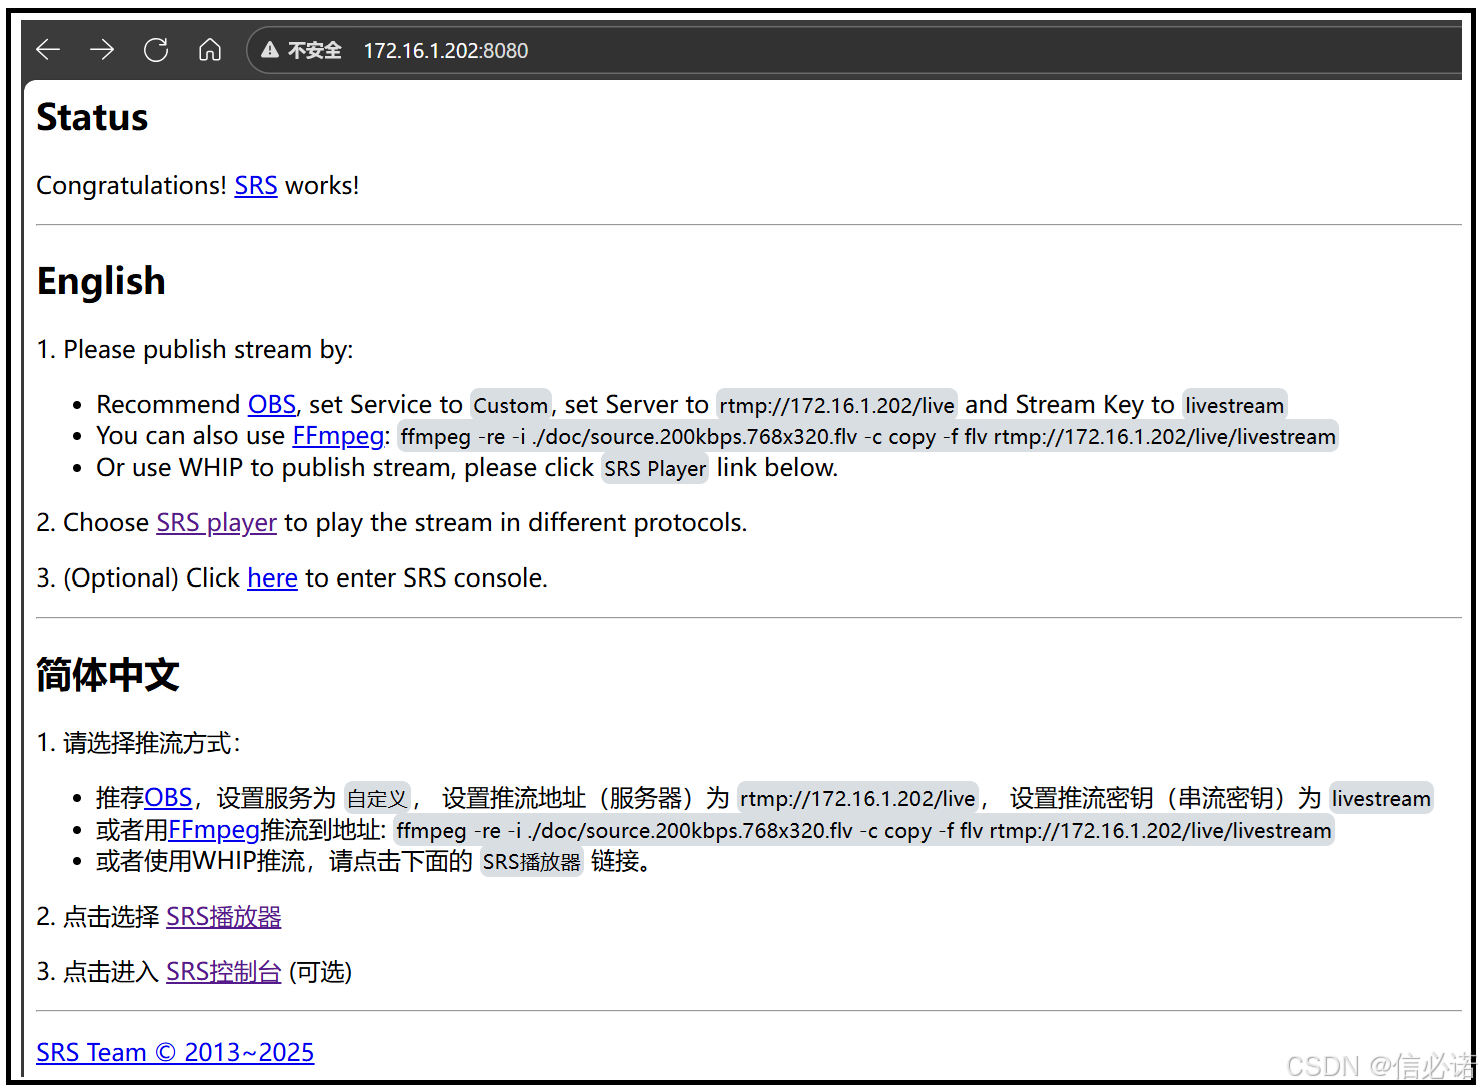Click the not-secure warning triangle icon
The width and height of the screenshot is (1482, 1092).
270,50
